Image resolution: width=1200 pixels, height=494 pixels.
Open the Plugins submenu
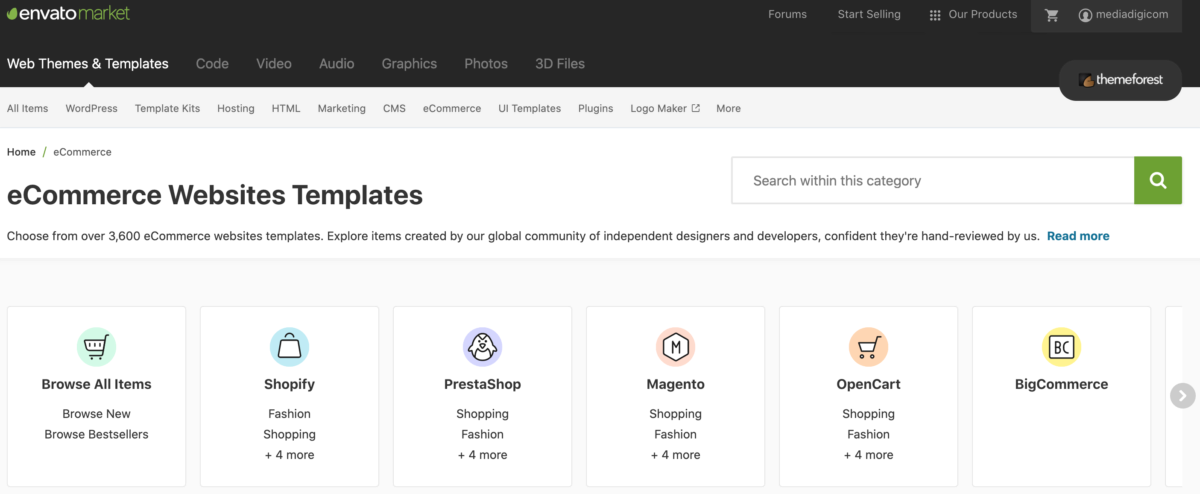coord(596,108)
